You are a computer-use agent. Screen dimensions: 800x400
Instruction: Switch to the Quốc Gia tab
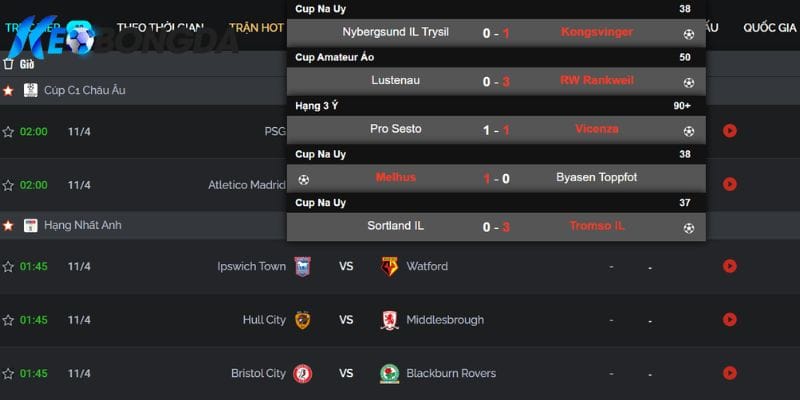point(769,28)
